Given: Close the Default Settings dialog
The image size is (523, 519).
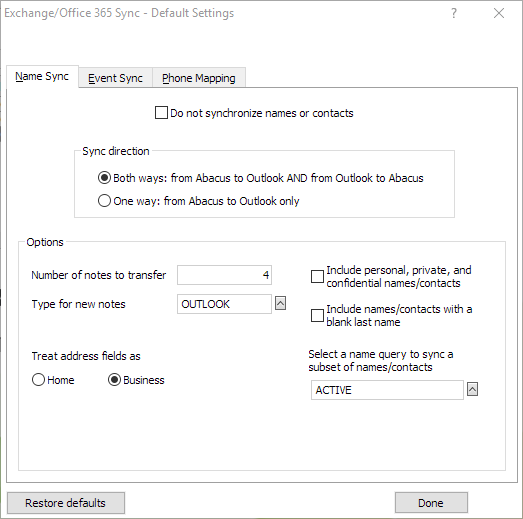Looking at the screenshot, I should 499,13.
